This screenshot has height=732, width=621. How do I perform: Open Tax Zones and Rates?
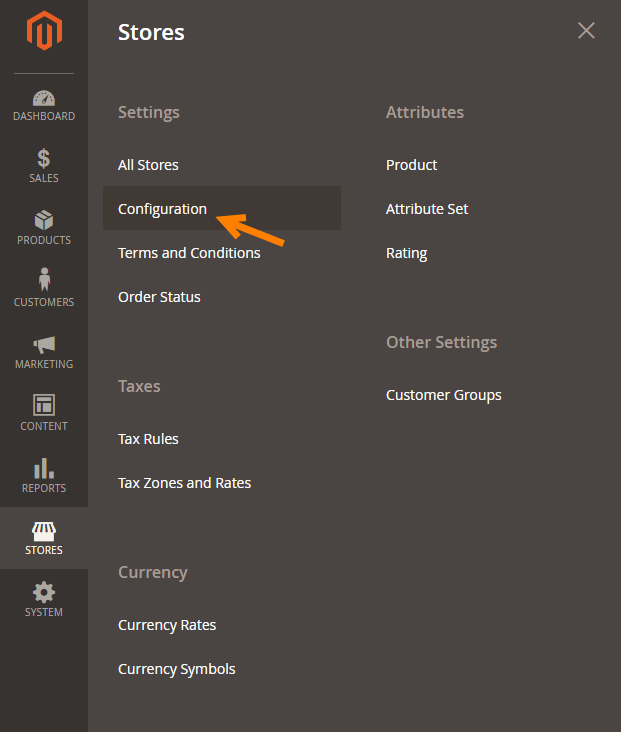click(x=184, y=483)
